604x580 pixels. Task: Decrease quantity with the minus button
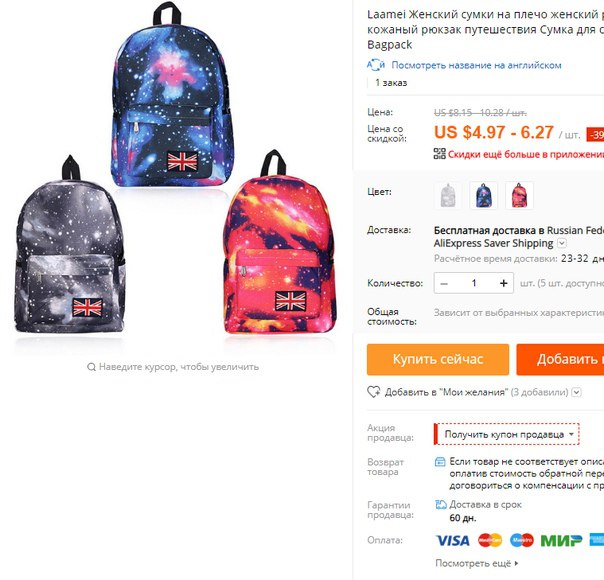(x=444, y=283)
